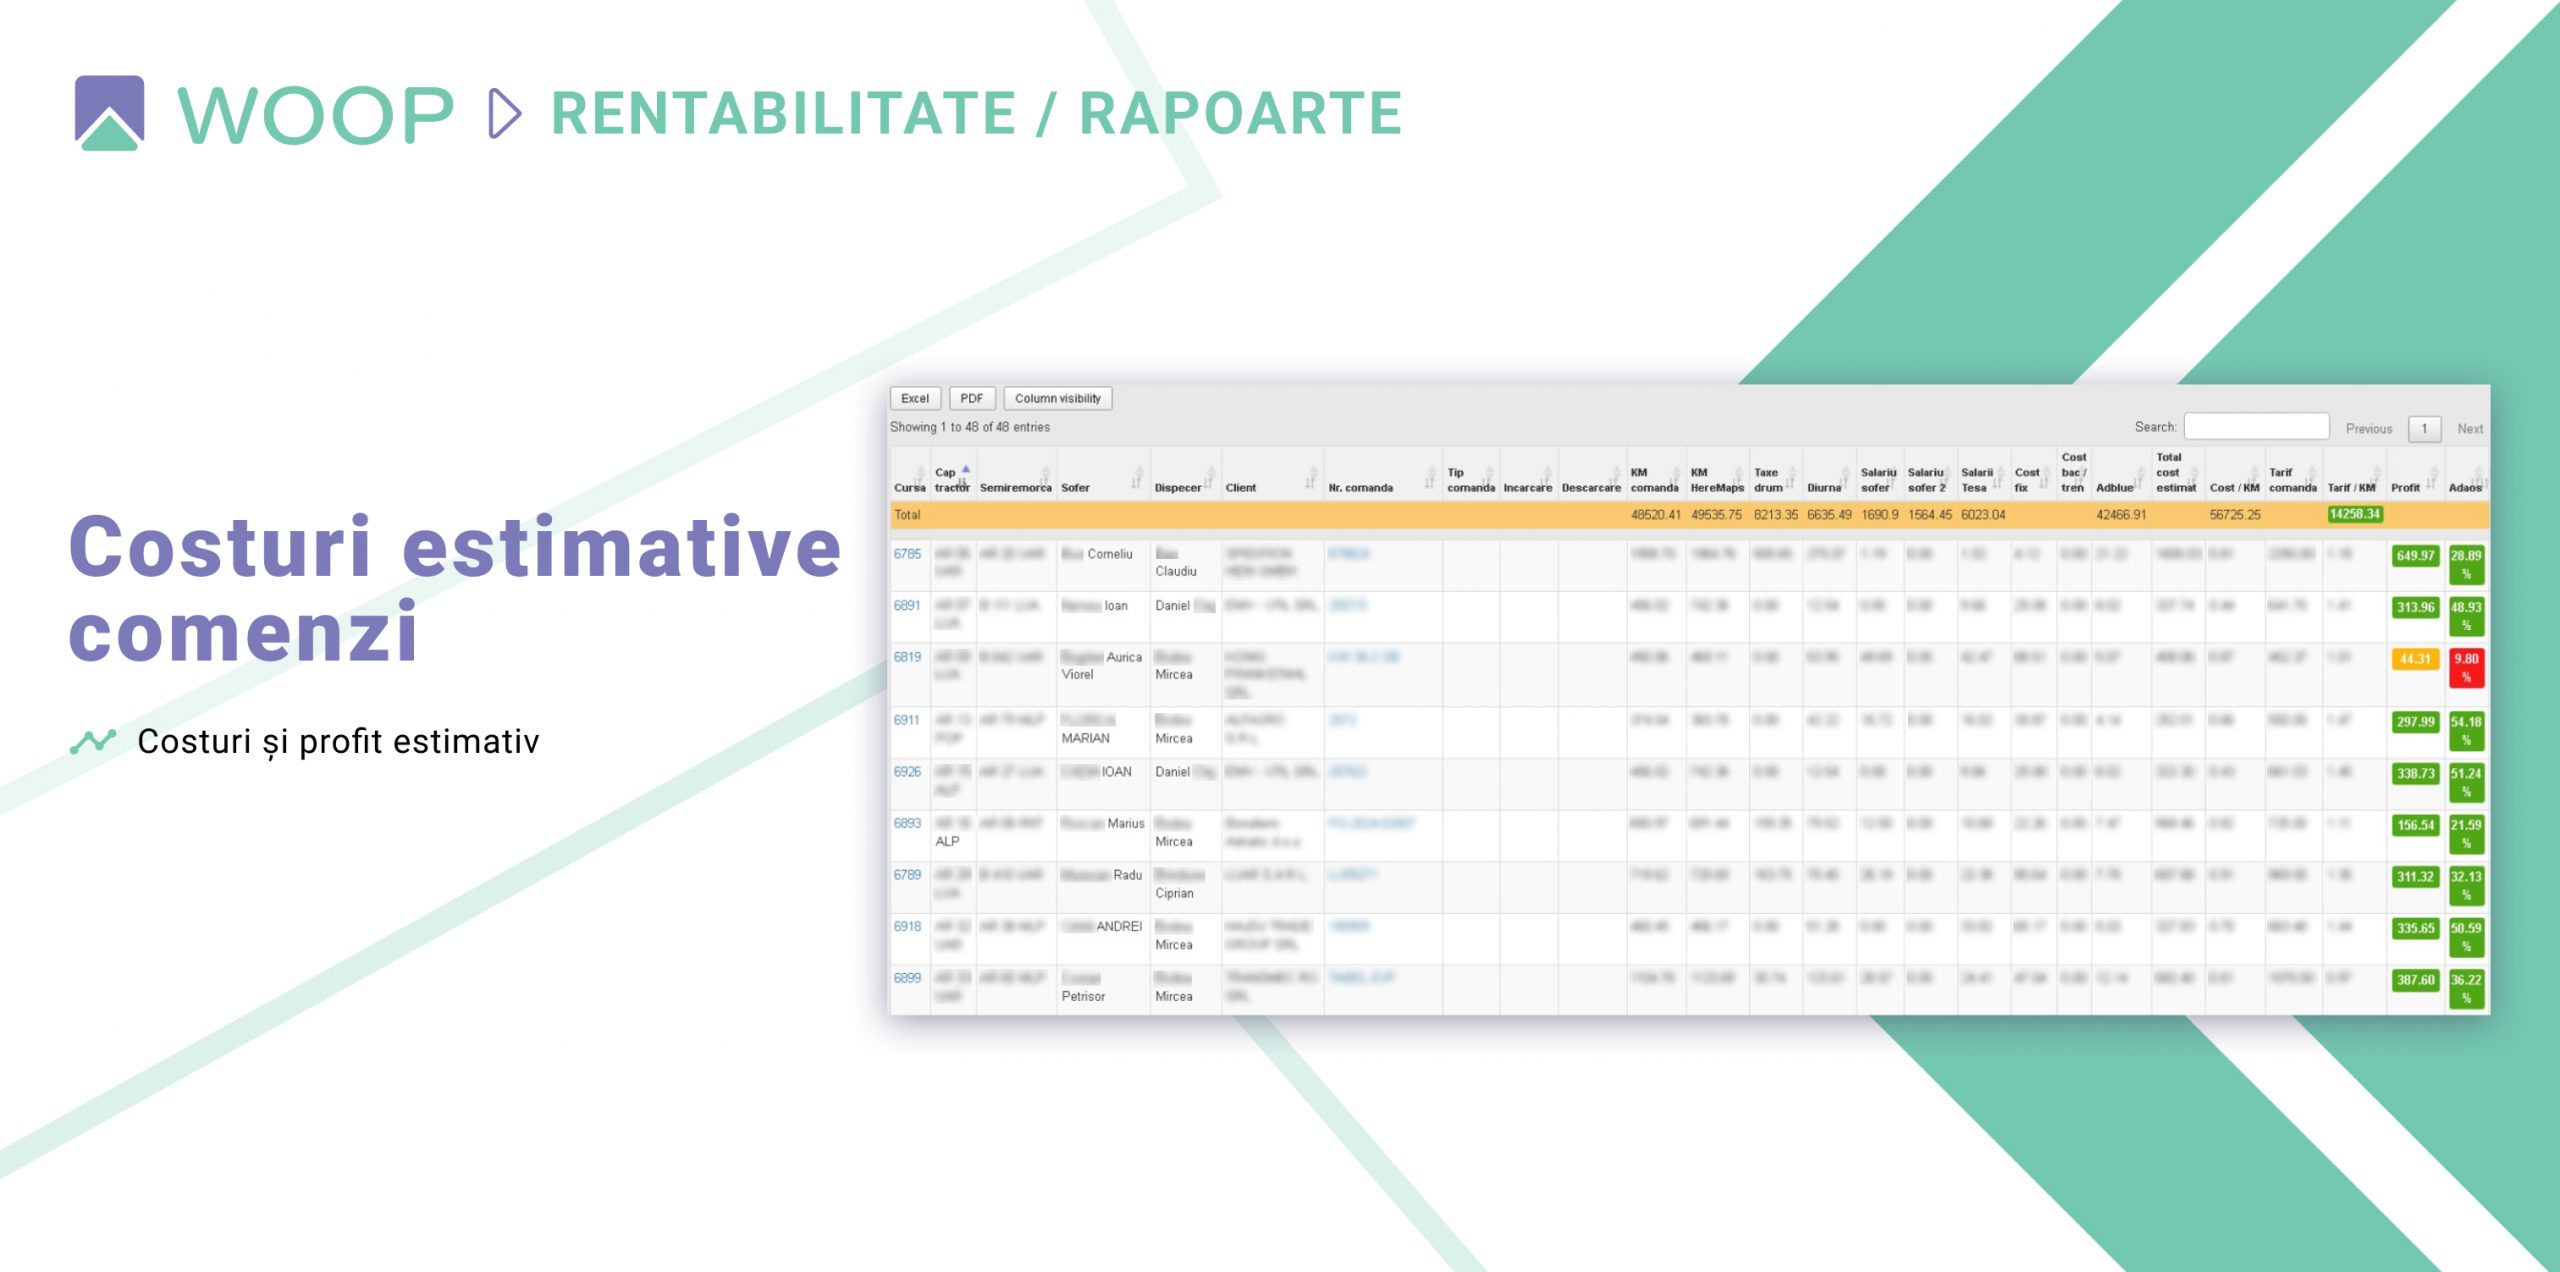Click the Total row value 56725.25
The image size is (2560, 1272).
click(x=2235, y=515)
